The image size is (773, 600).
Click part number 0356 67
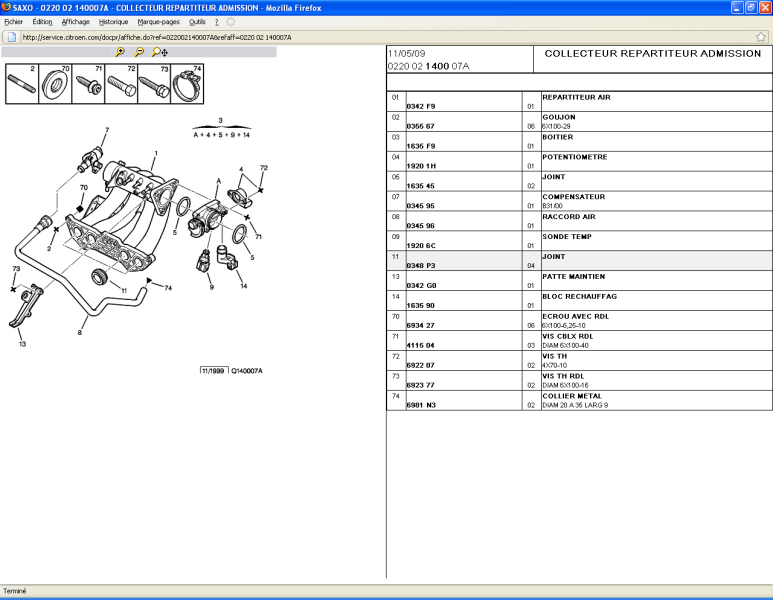click(x=421, y=126)
